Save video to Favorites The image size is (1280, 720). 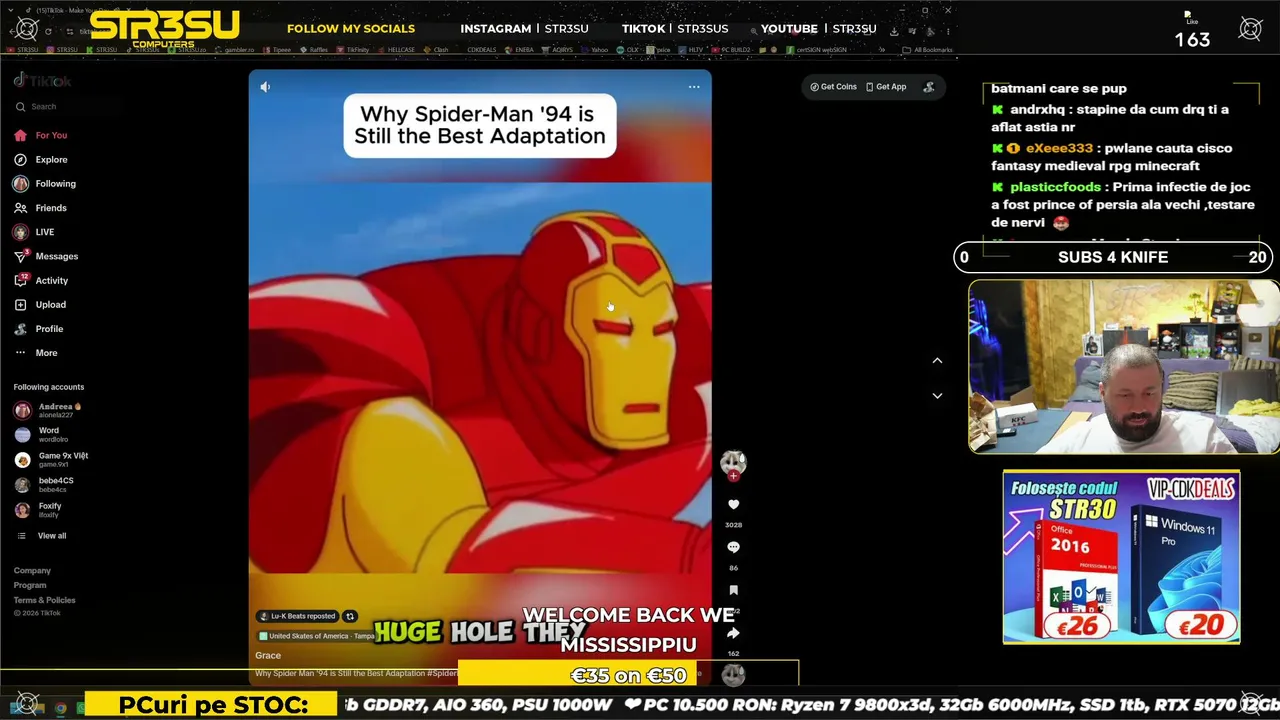pos(733,590)
